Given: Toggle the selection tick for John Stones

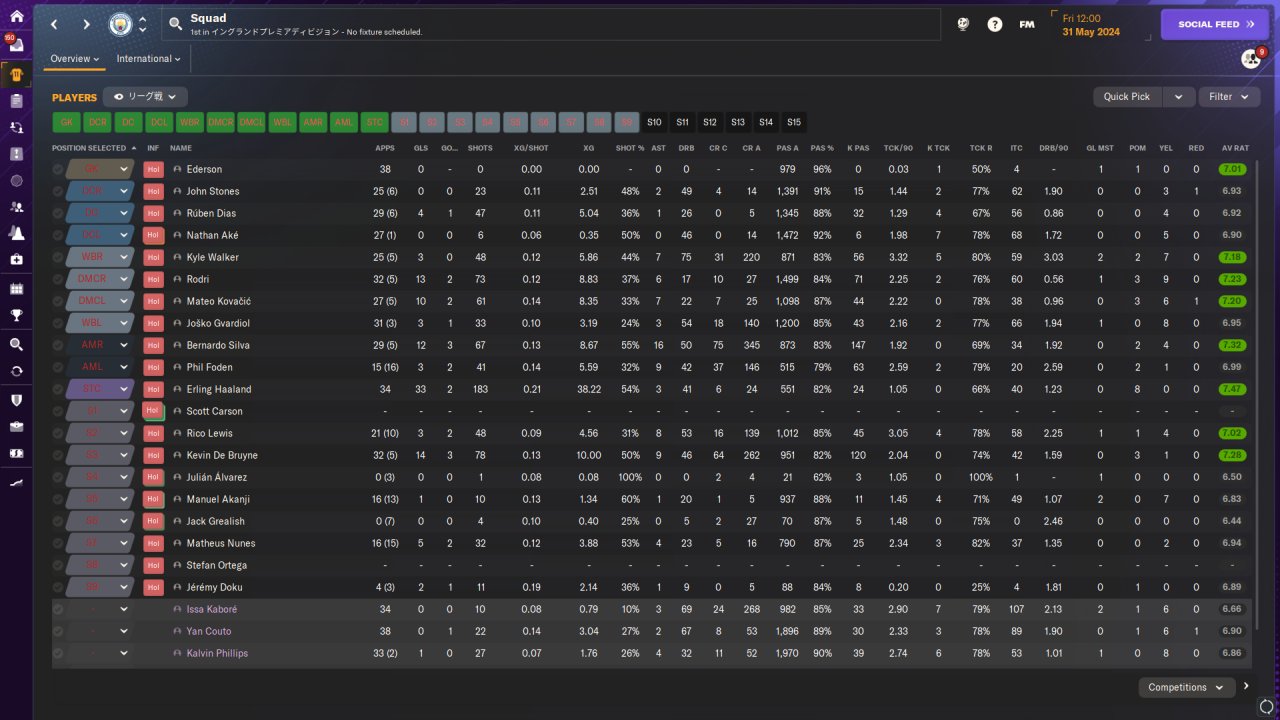Looking at the screenshot, I should pos(58,191).
